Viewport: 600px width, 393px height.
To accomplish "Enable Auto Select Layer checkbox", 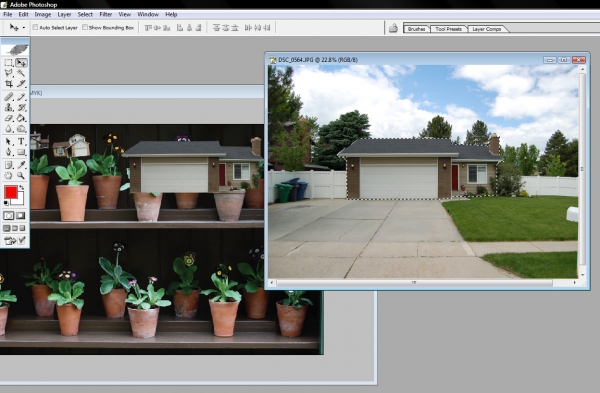I will point(35,27).
